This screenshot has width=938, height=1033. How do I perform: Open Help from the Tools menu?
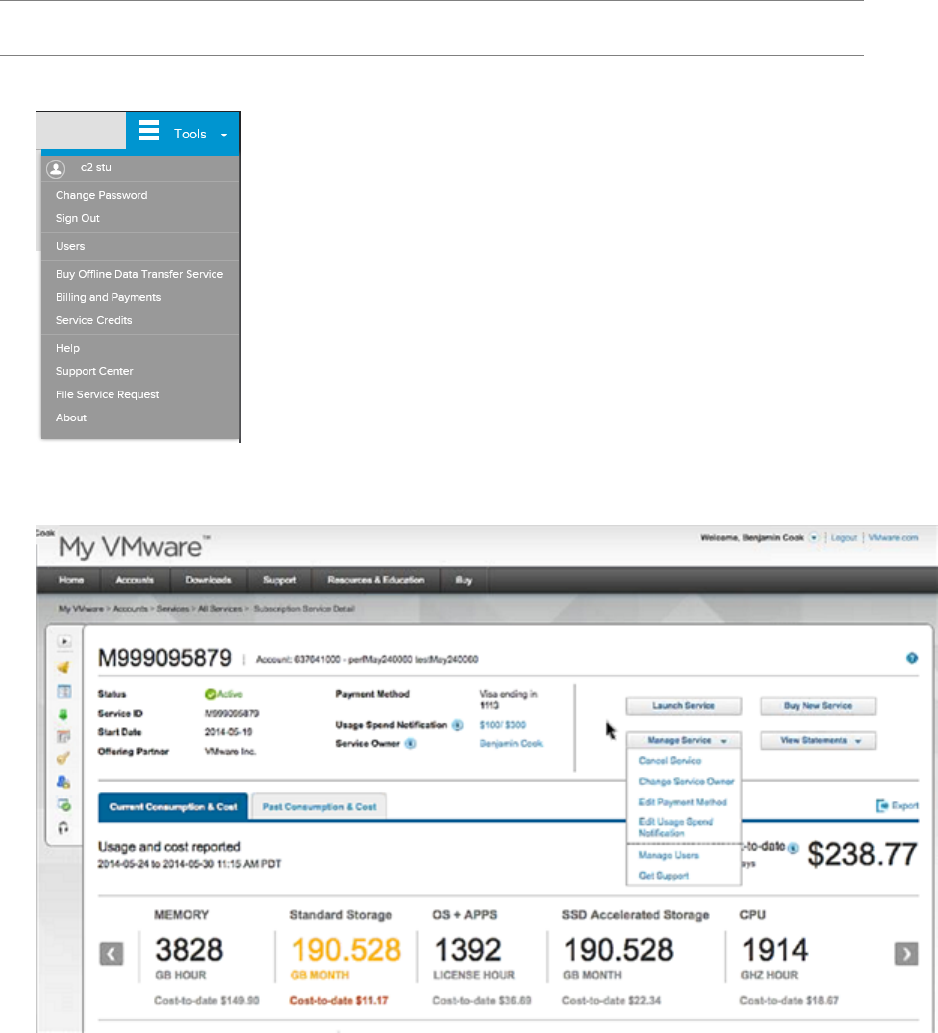coord(68,348)
